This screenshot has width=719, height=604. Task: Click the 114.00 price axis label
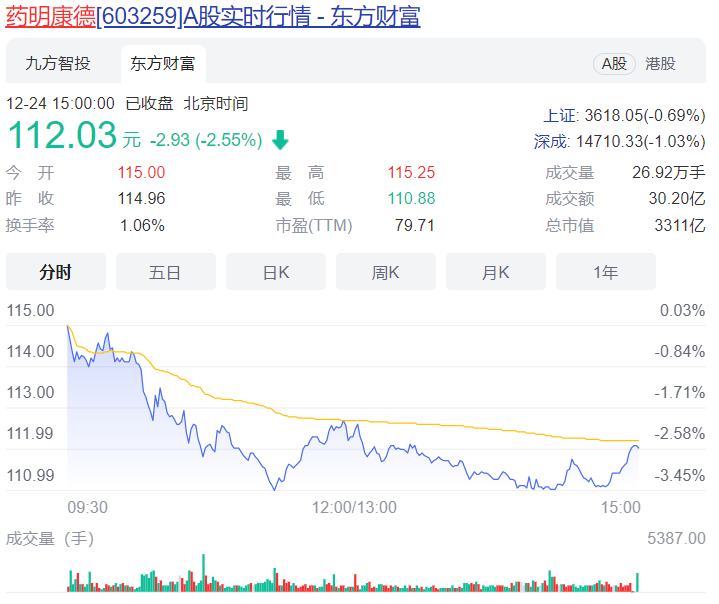(30, 351)
